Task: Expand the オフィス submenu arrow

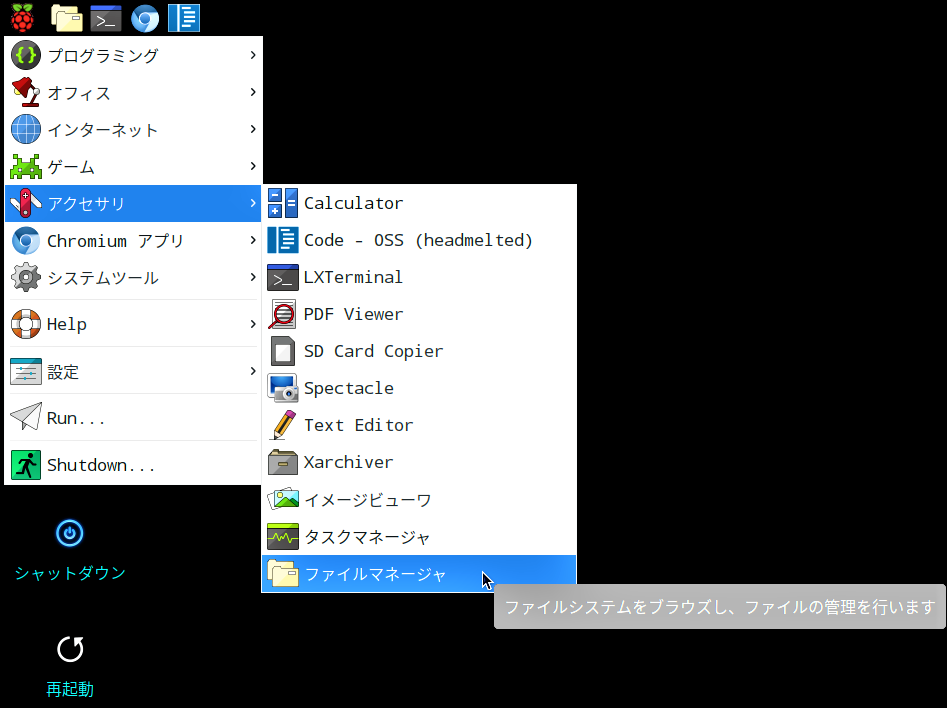Action: (253, 92)
